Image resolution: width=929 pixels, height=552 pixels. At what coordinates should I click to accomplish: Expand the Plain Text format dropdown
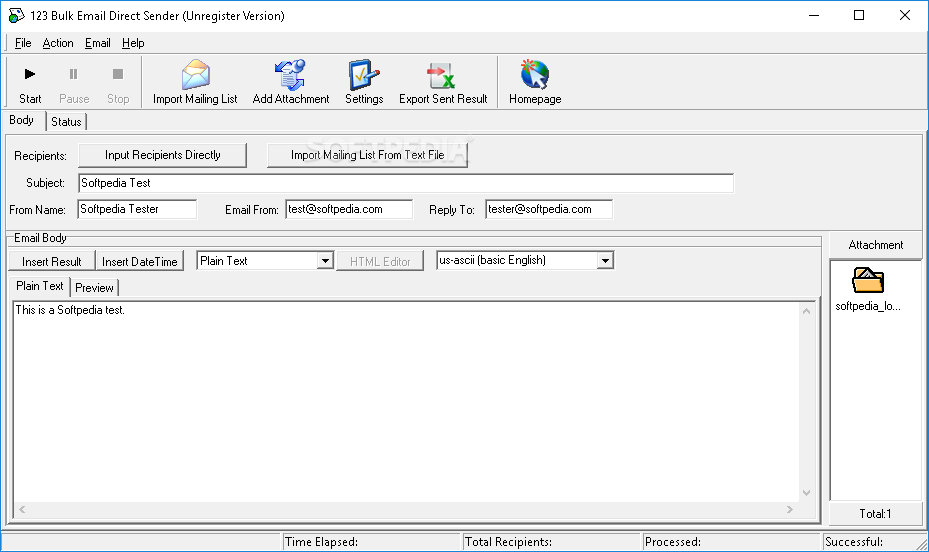click(325, 261)
